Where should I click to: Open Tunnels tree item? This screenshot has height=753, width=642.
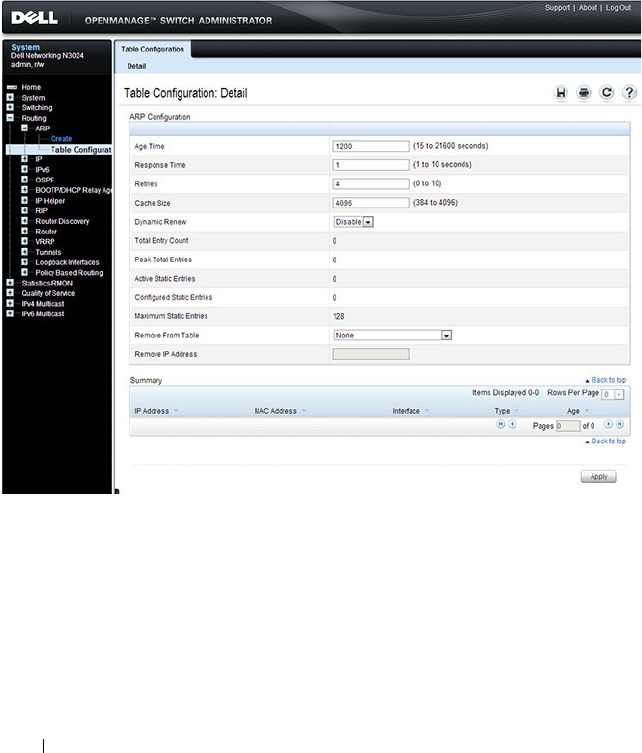coord(48,252)
